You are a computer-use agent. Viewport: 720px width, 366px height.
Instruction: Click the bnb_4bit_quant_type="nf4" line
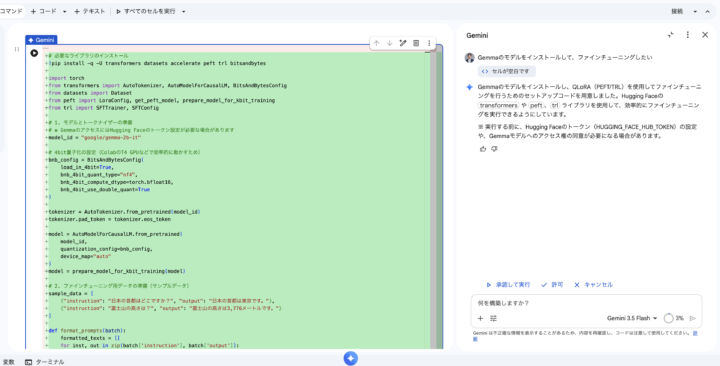(x=99, y=175)
